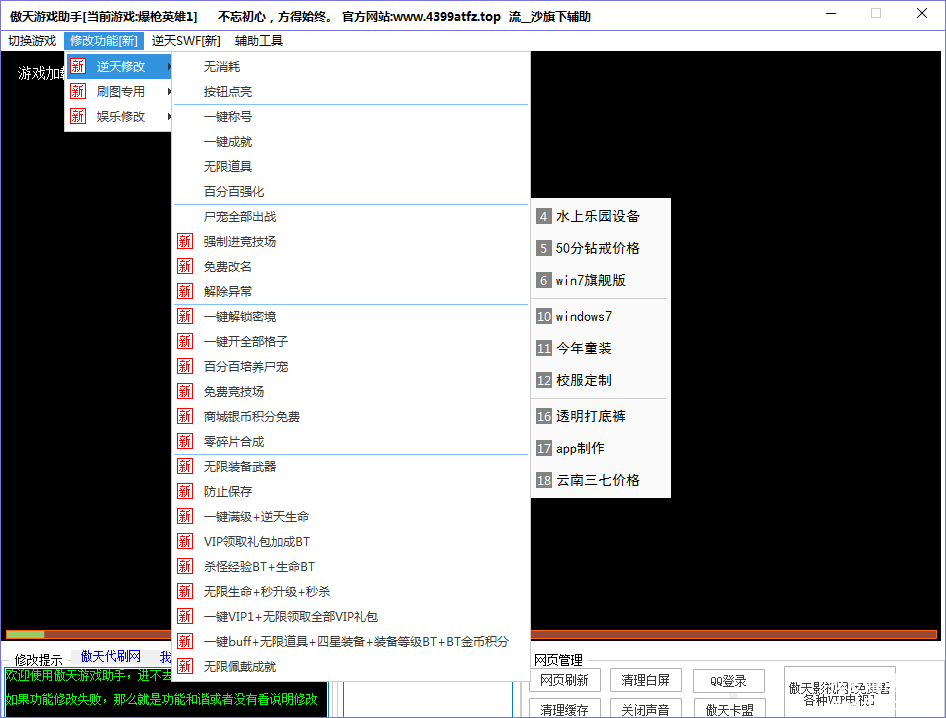Image resolution: width=946 pixels, height=718 pixels.
Task: Close the 傲天游戏助手 window
Action: pos(921,13)
